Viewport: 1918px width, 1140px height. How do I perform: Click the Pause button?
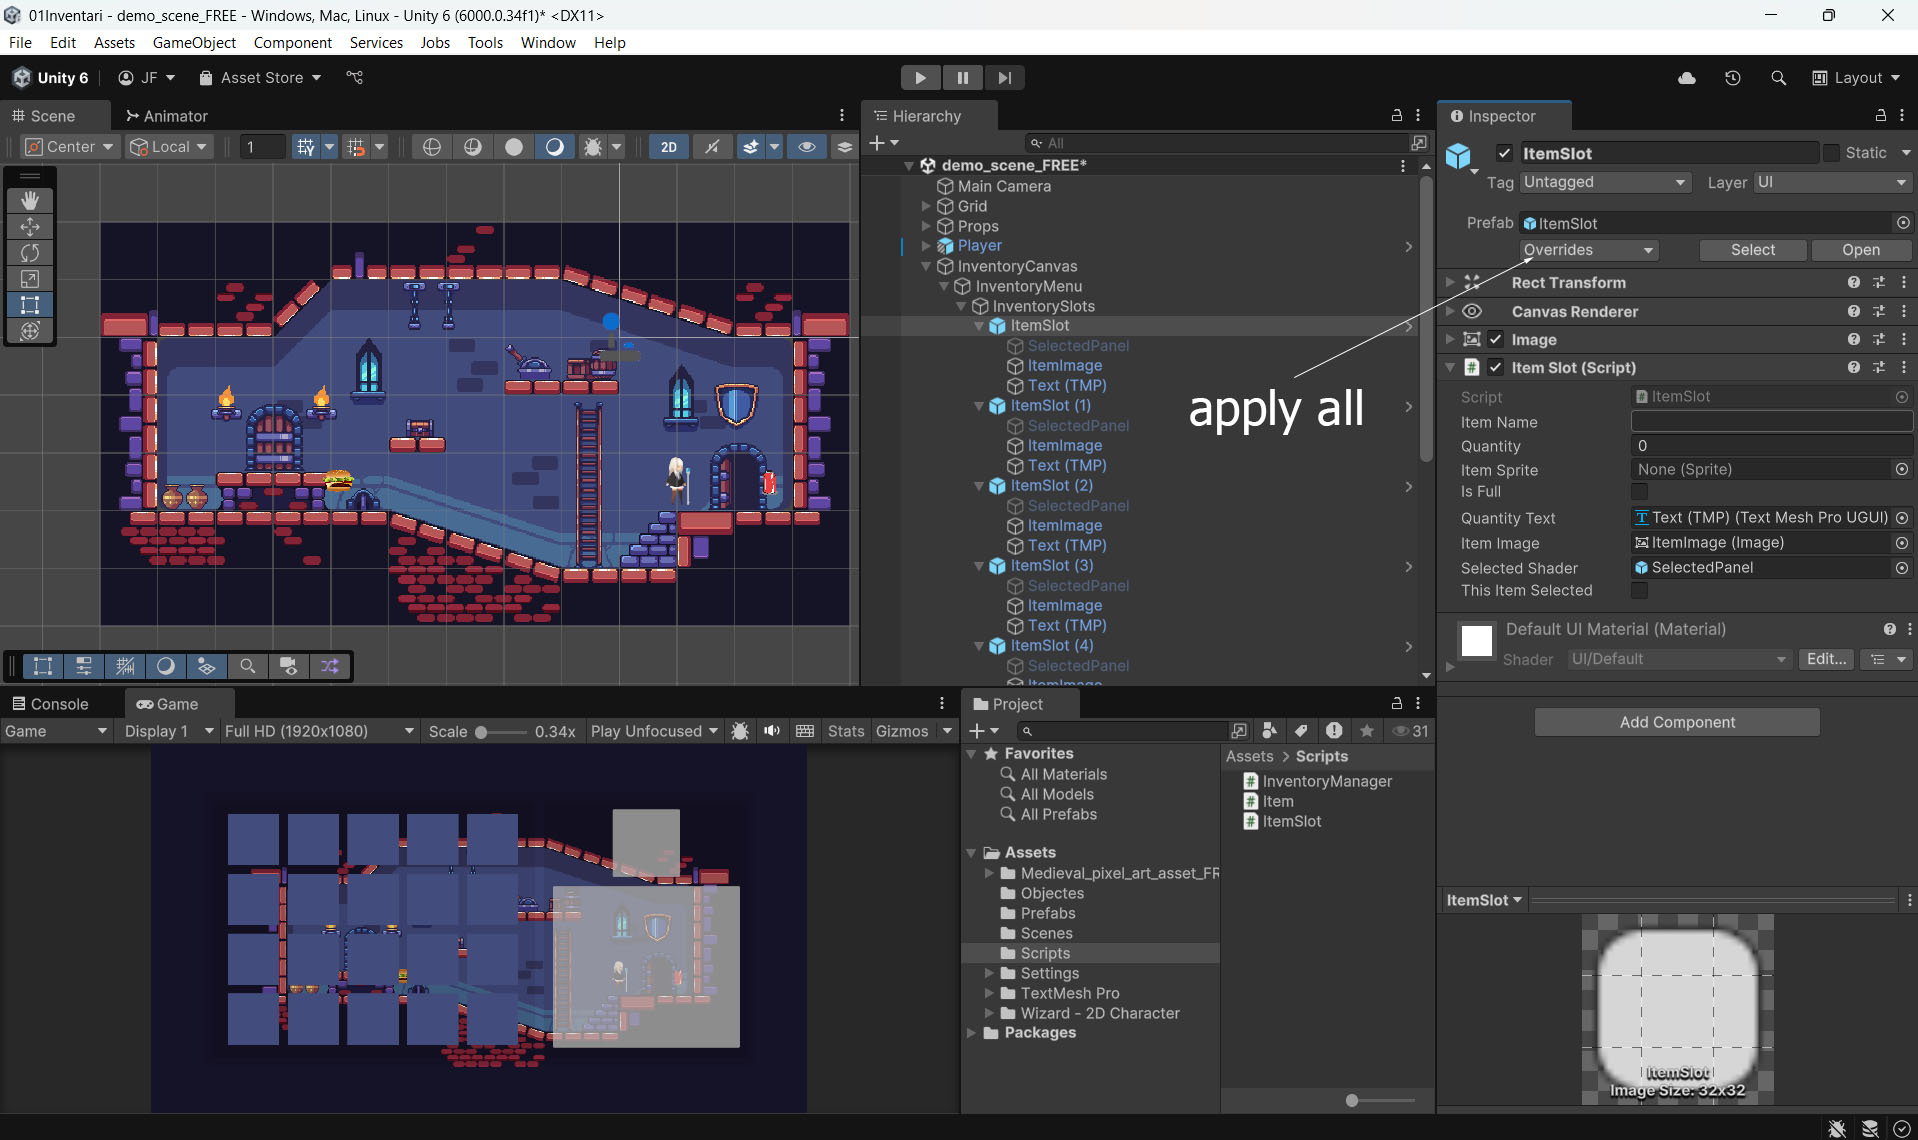(x=962, y=78)
